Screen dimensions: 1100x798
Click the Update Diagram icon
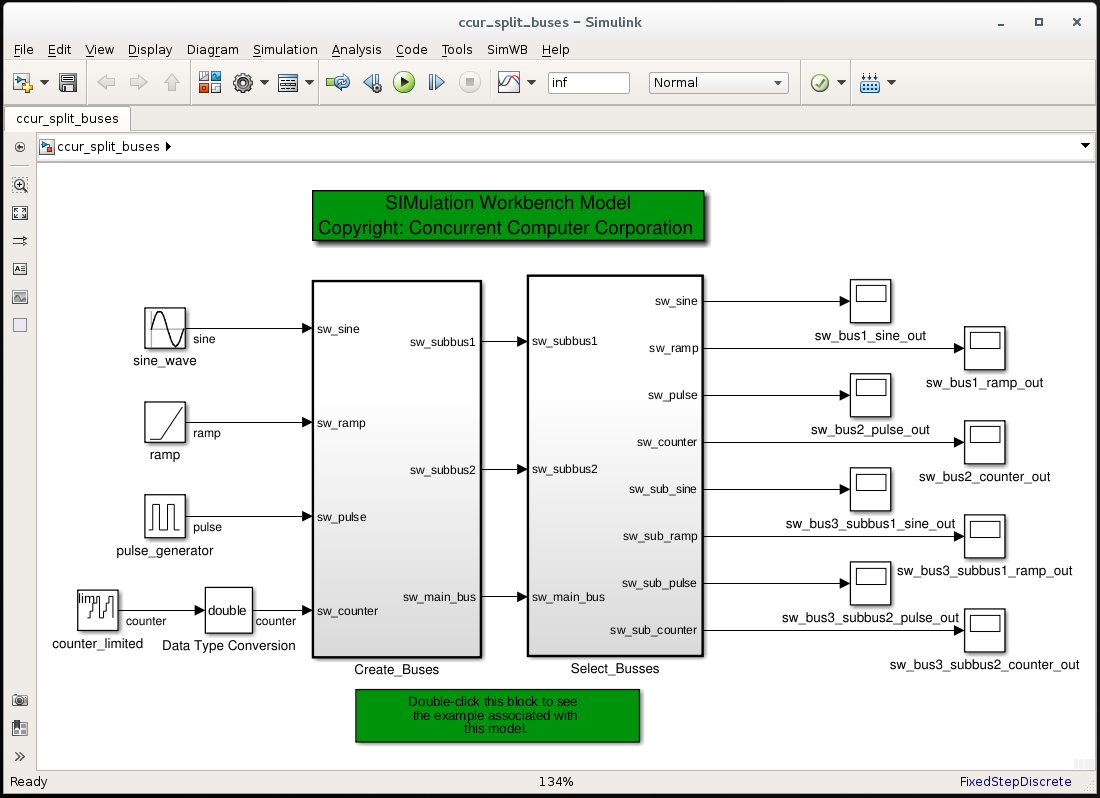pyautogui.click(x=339, y=83)
